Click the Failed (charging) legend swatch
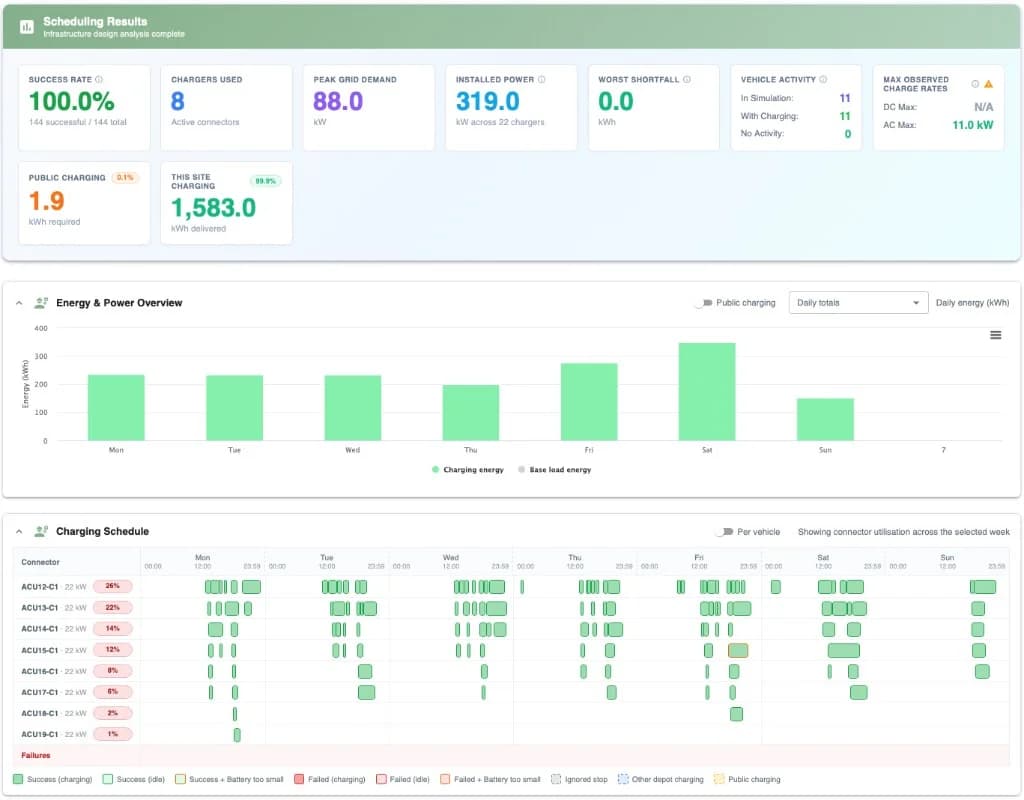The height and width of the screenshot is (800, 1024). [x=299, y=779]
